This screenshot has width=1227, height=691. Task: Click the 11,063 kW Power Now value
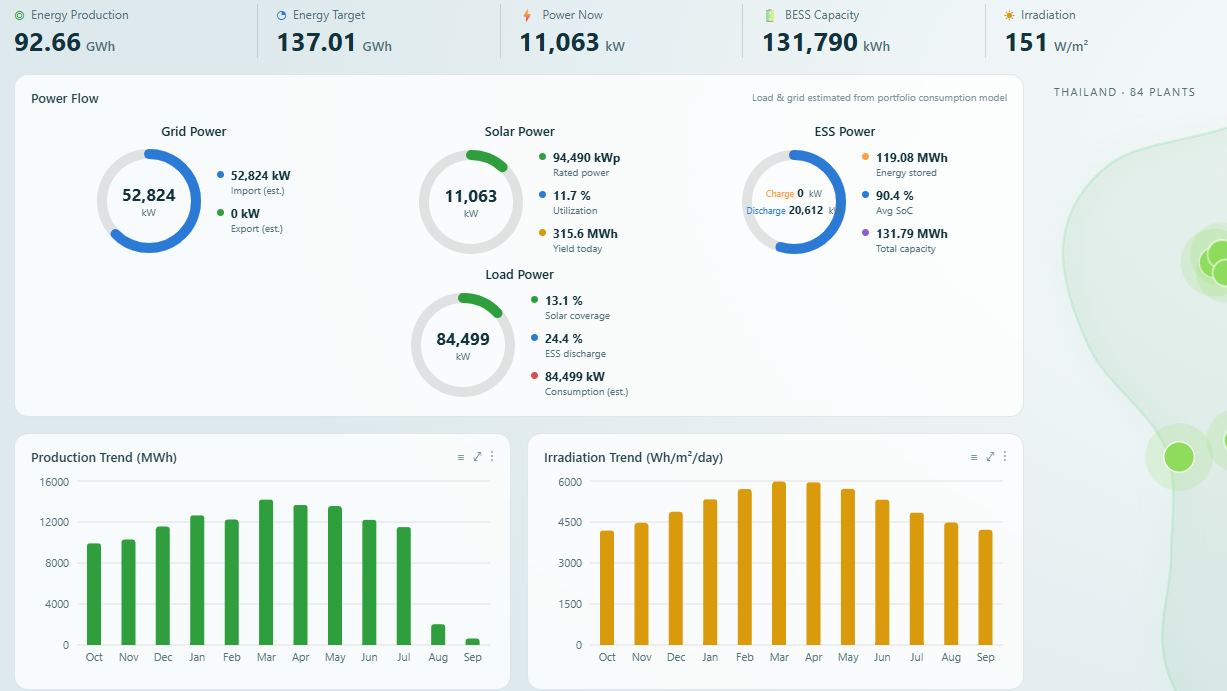pyautogui.click(x=572, y=43)
